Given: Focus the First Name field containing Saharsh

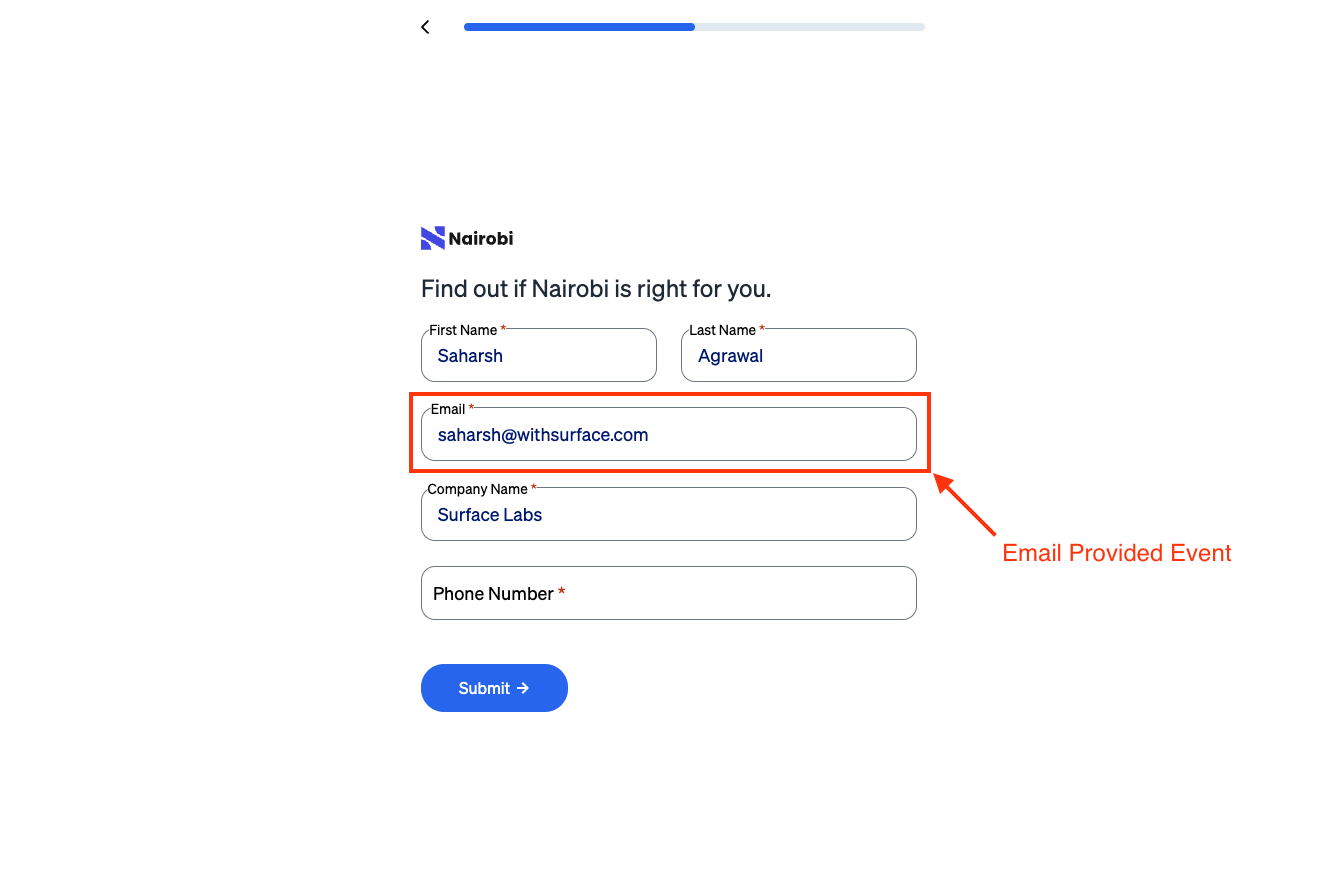Looking at the screenshot, I should (x=539, y=355).
